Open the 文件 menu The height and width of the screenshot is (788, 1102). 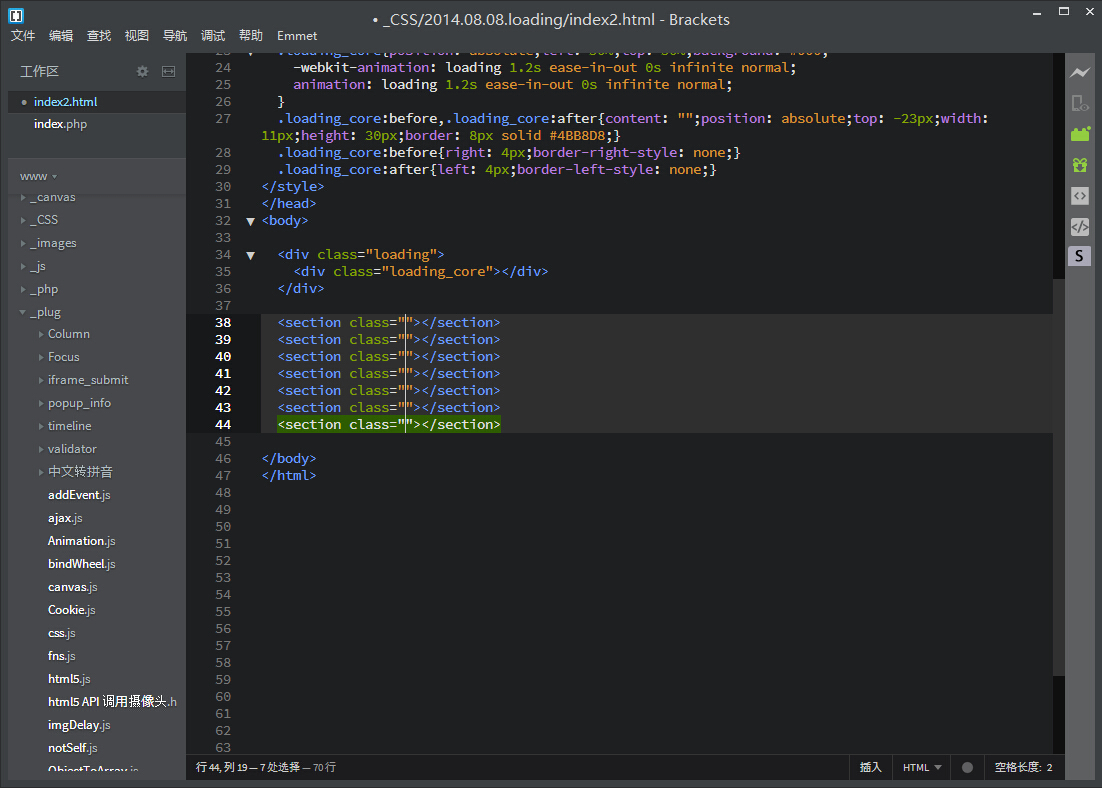[23, 36]
